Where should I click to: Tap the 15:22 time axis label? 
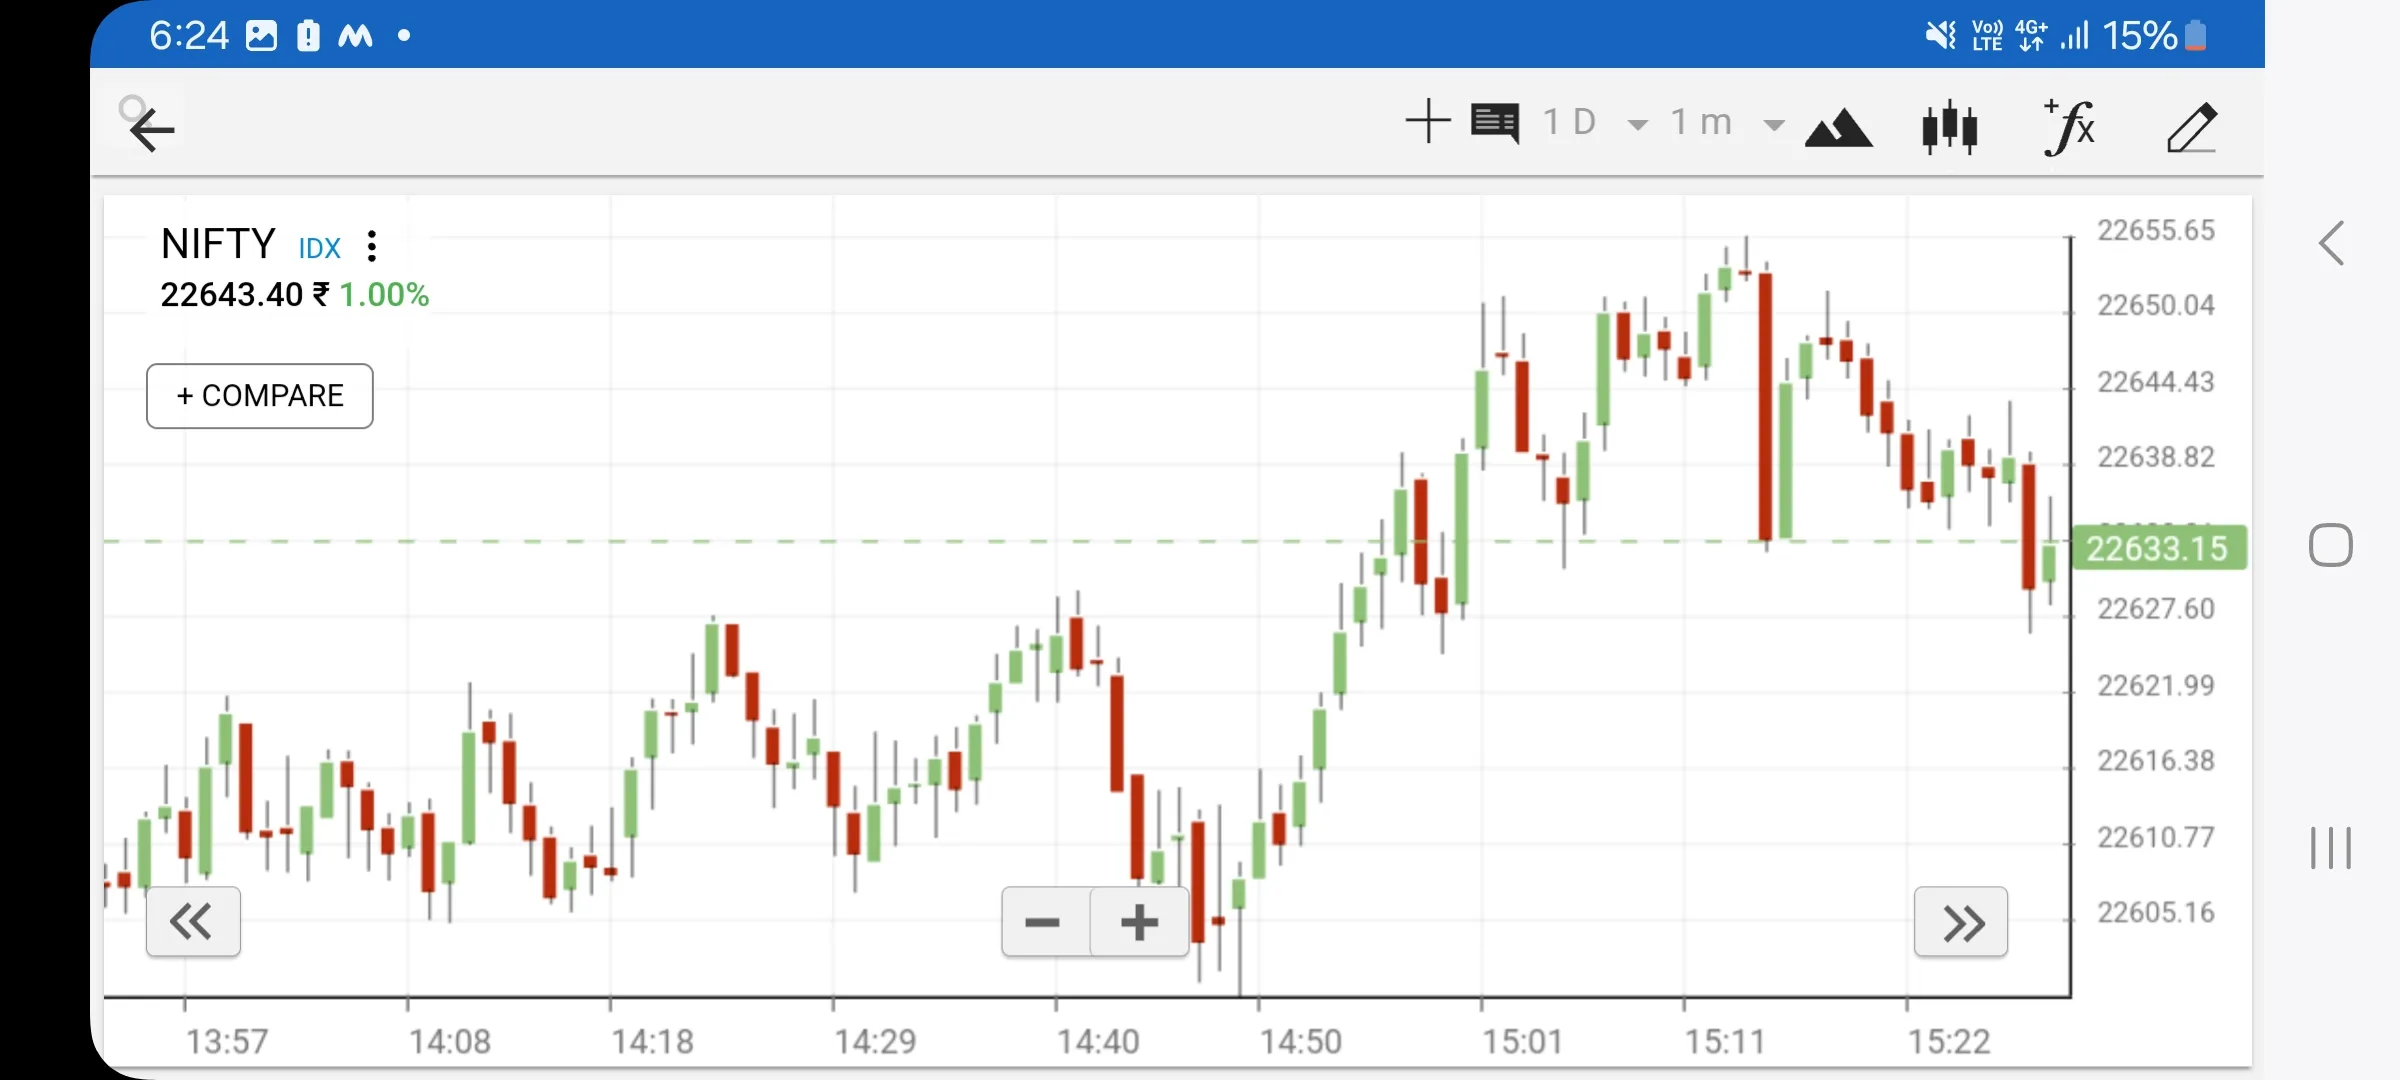[x=1949, y=1042]
